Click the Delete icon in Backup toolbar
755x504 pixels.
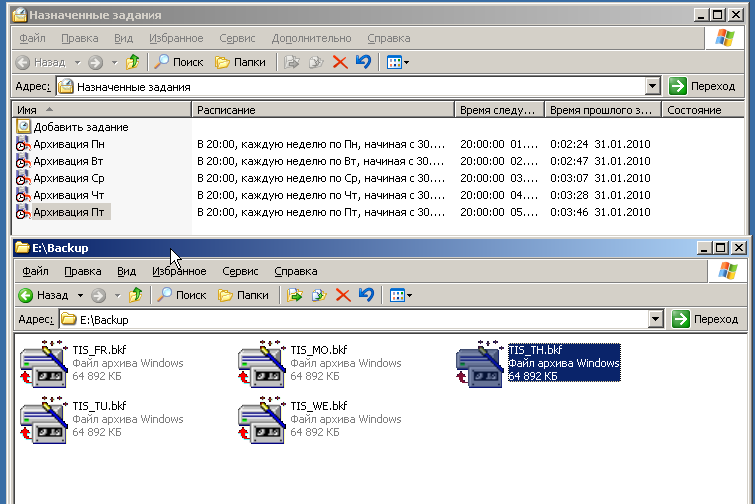click(343, 295)
